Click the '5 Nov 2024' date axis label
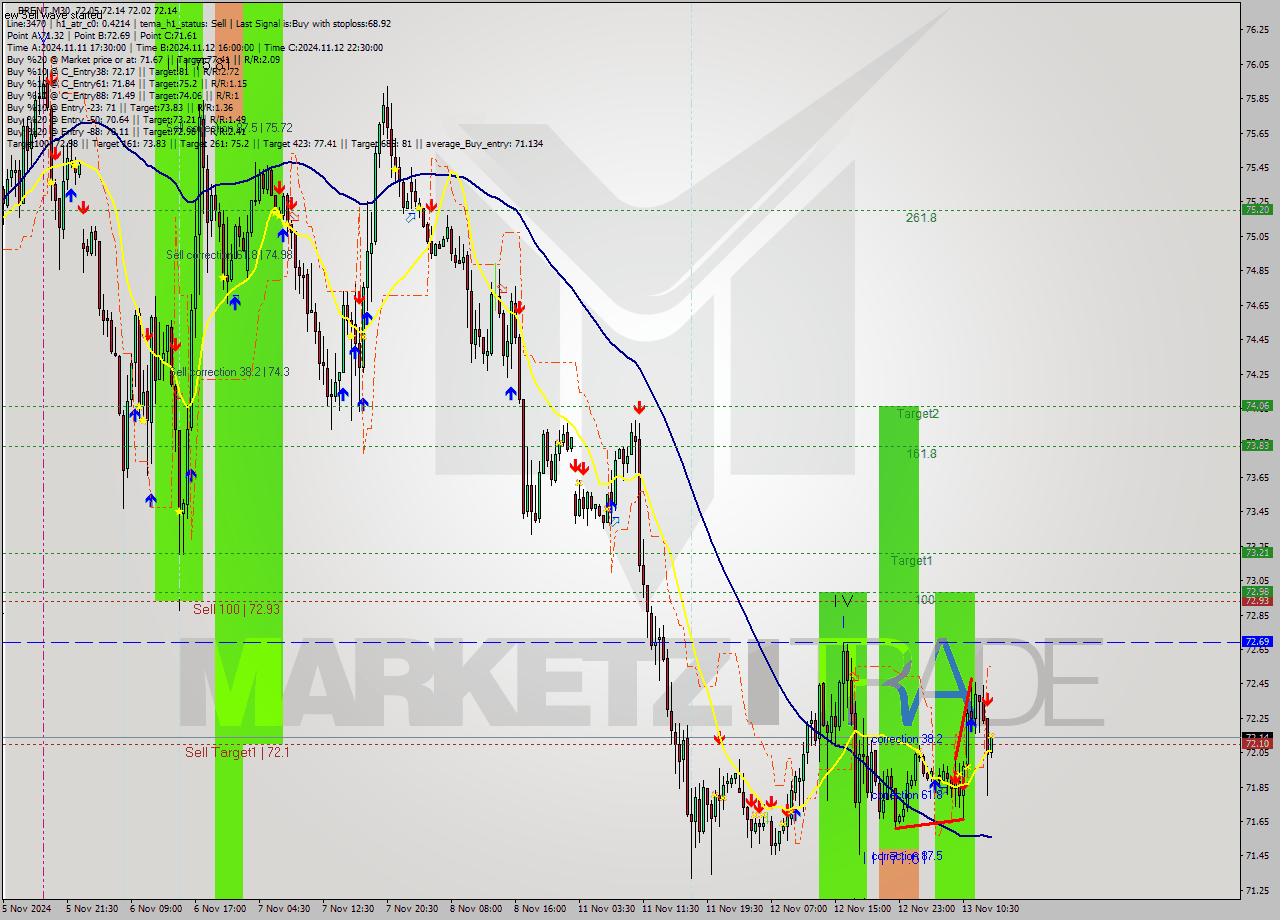 [x=25, y=909]
